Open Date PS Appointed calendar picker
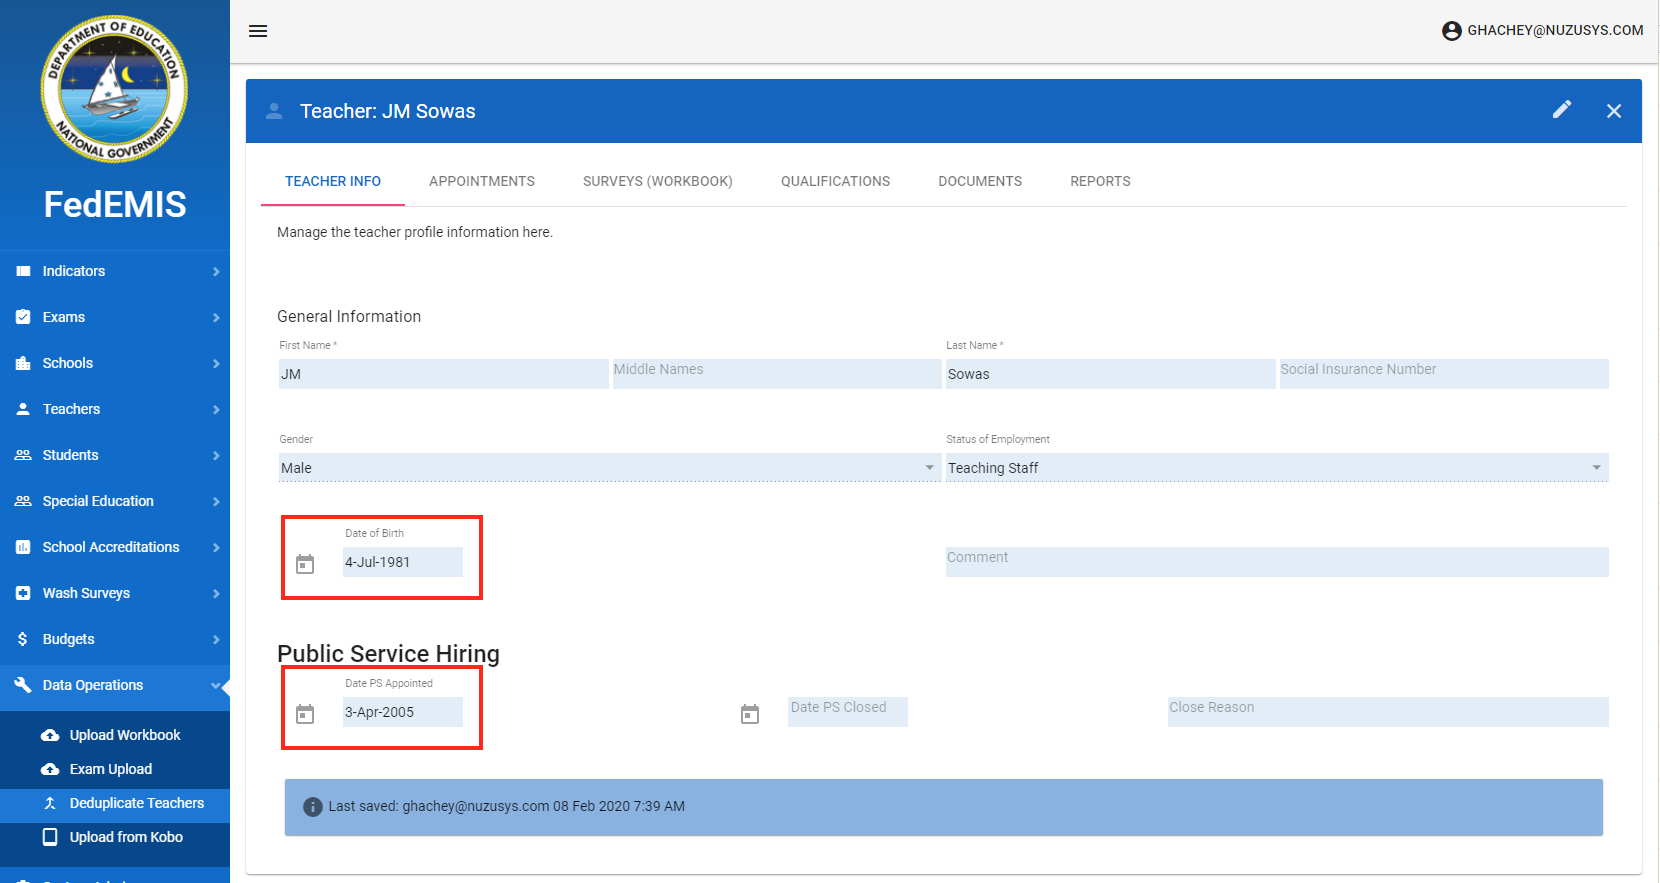Viewport: 1660px width, 883px height. click(x=305, y=714)
